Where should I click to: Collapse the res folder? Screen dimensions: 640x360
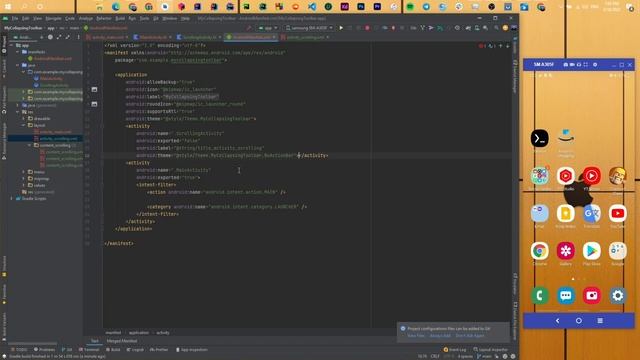[18, 112]
